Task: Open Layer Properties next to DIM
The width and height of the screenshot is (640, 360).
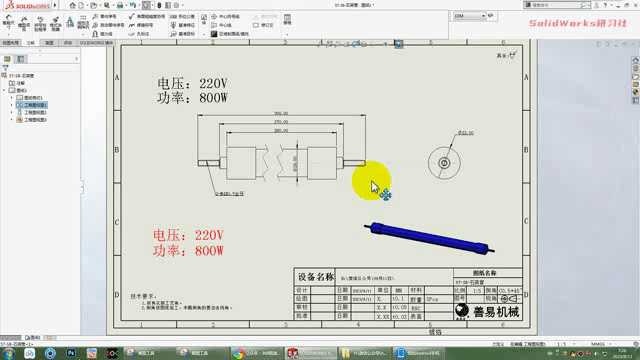Action: point(491,16)
